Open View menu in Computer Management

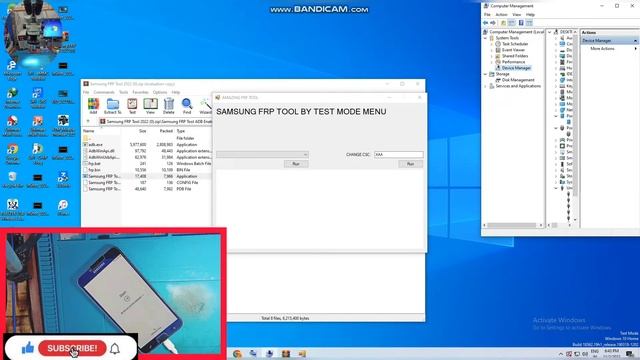tap(517, 15)
